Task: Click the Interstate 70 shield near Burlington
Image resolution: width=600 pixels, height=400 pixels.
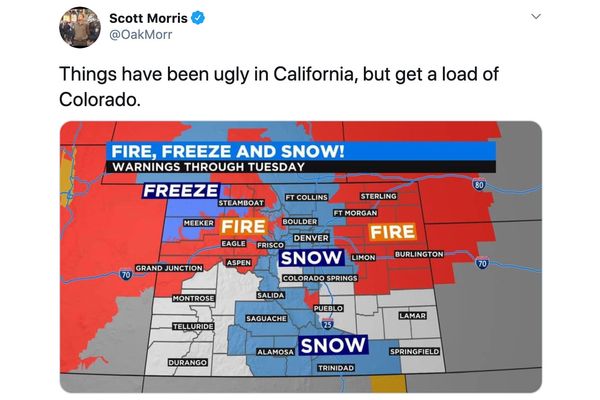Action: [480, 264]
